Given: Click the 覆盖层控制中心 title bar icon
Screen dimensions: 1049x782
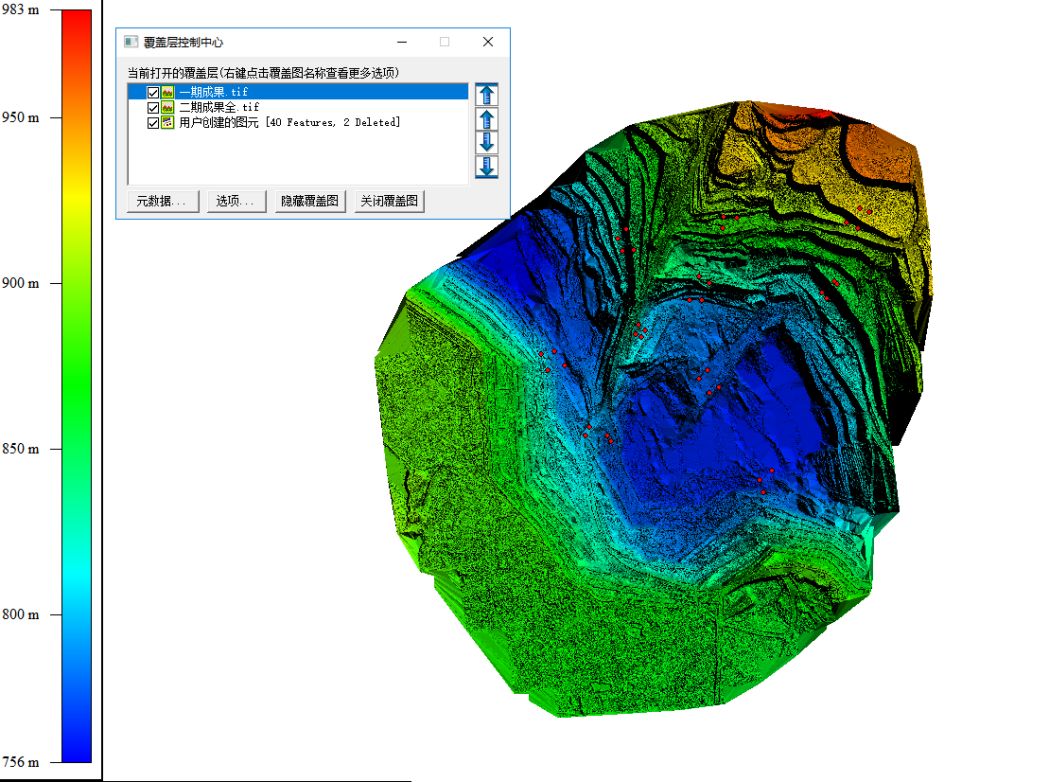Looking at the screenshot, I should (x=130, y=42).
